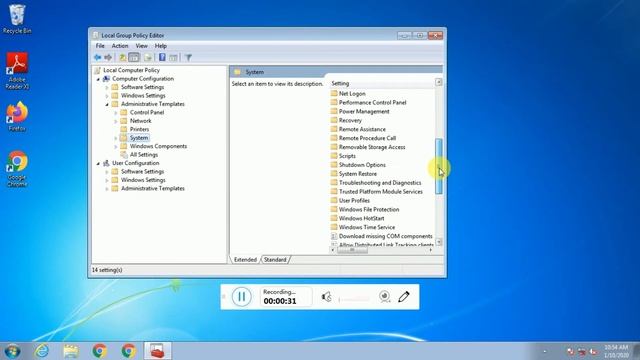Expand Windows Settings under Computer Configuration
This screenshot has width=640, height=360.
click(107, 96)
